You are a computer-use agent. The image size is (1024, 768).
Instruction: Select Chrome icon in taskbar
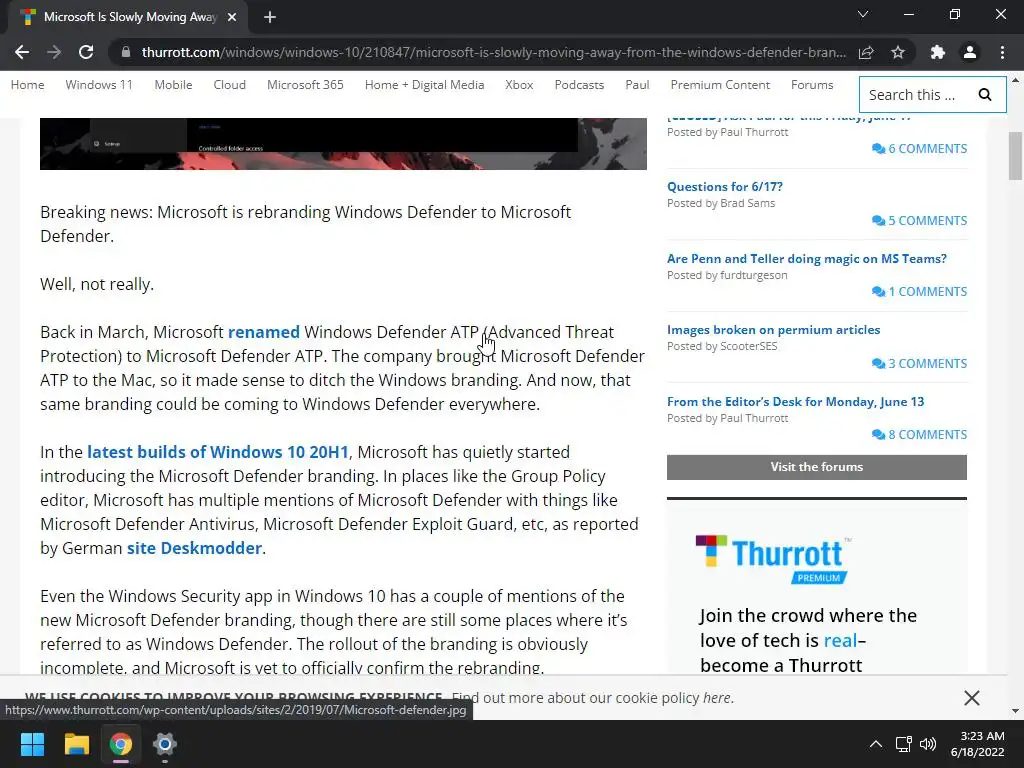click(x=121, y=744)
